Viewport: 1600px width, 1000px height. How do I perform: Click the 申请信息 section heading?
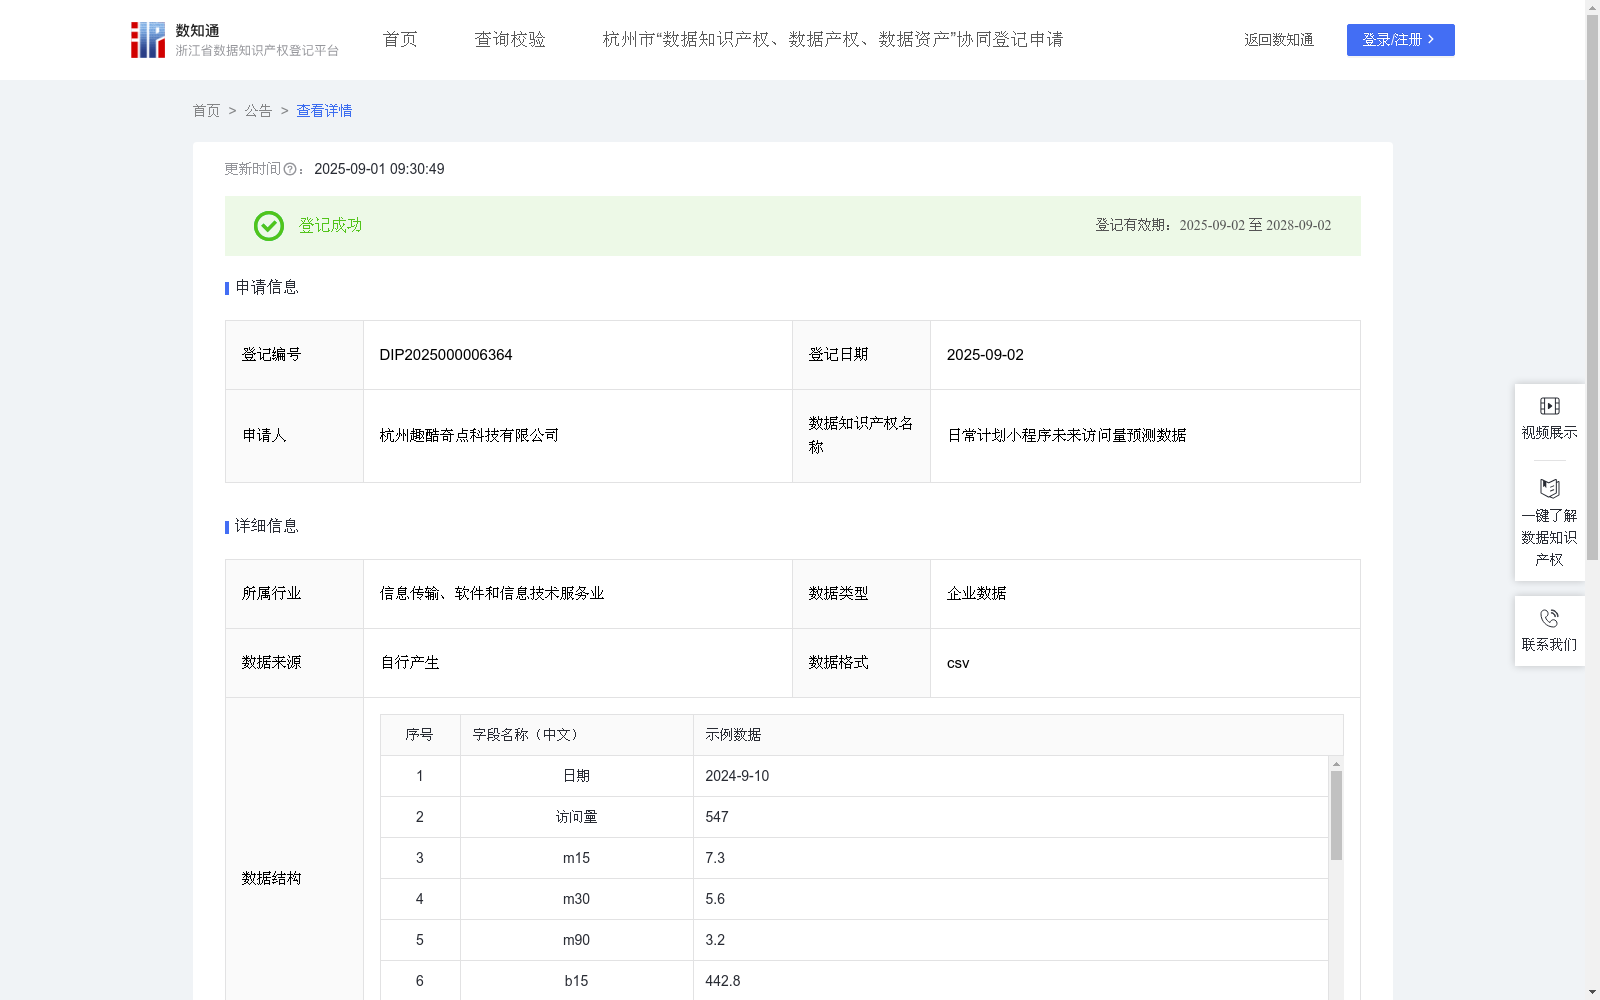267,288
